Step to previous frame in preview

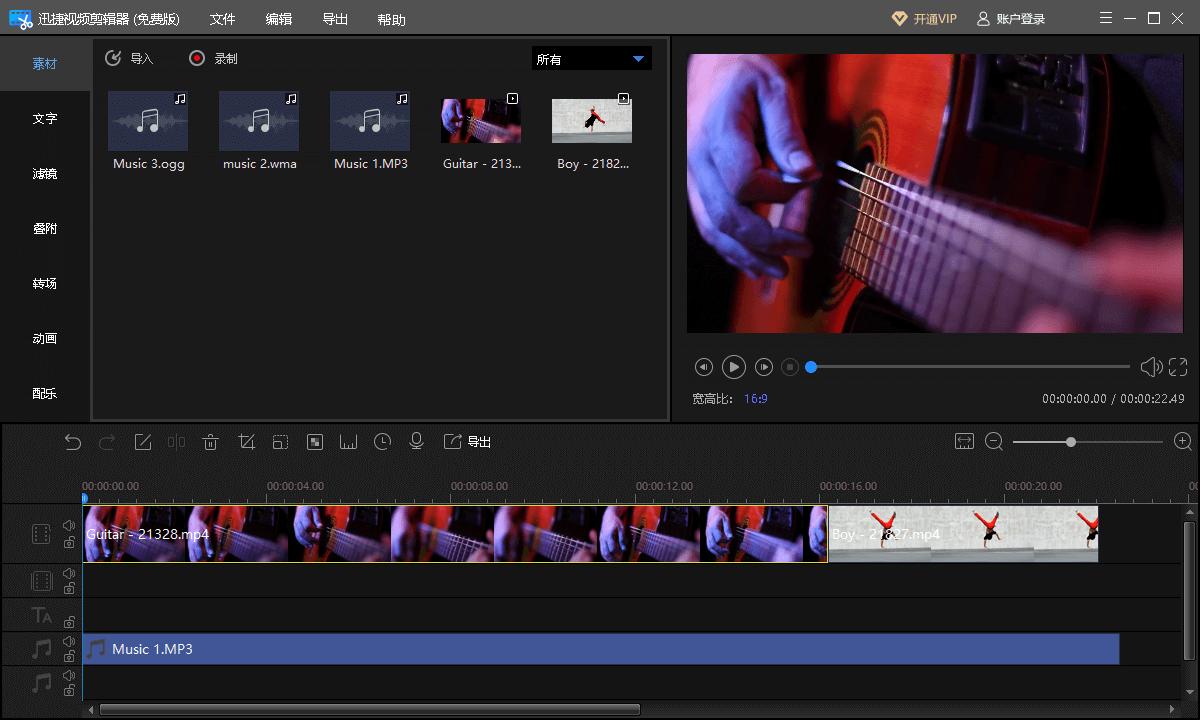click(703, 367)
